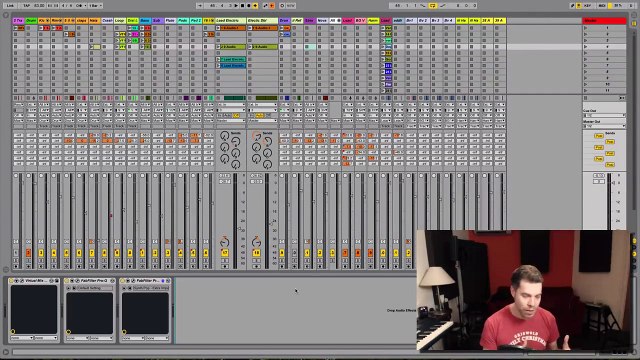This screenshot has height=360, width=640.
Task: Select the claps track header
Action: (82, 20)
